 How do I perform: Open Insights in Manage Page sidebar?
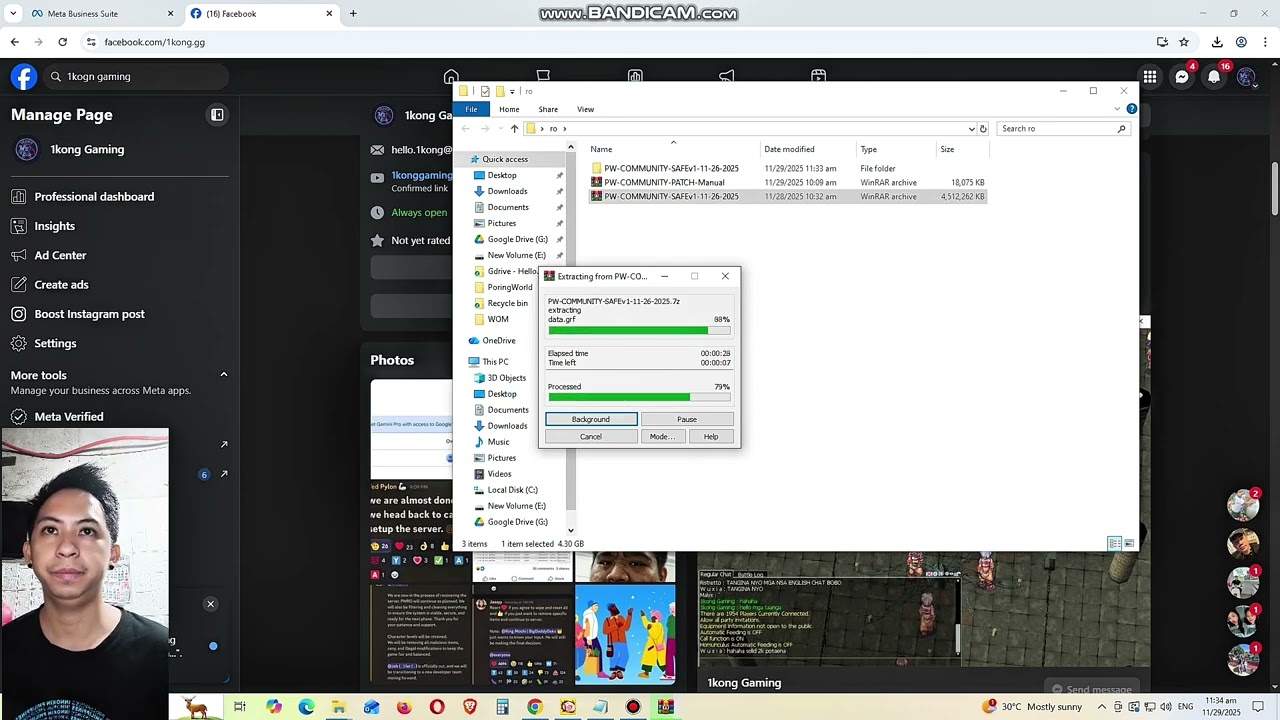pyautogui.click(x=54, y=226)
